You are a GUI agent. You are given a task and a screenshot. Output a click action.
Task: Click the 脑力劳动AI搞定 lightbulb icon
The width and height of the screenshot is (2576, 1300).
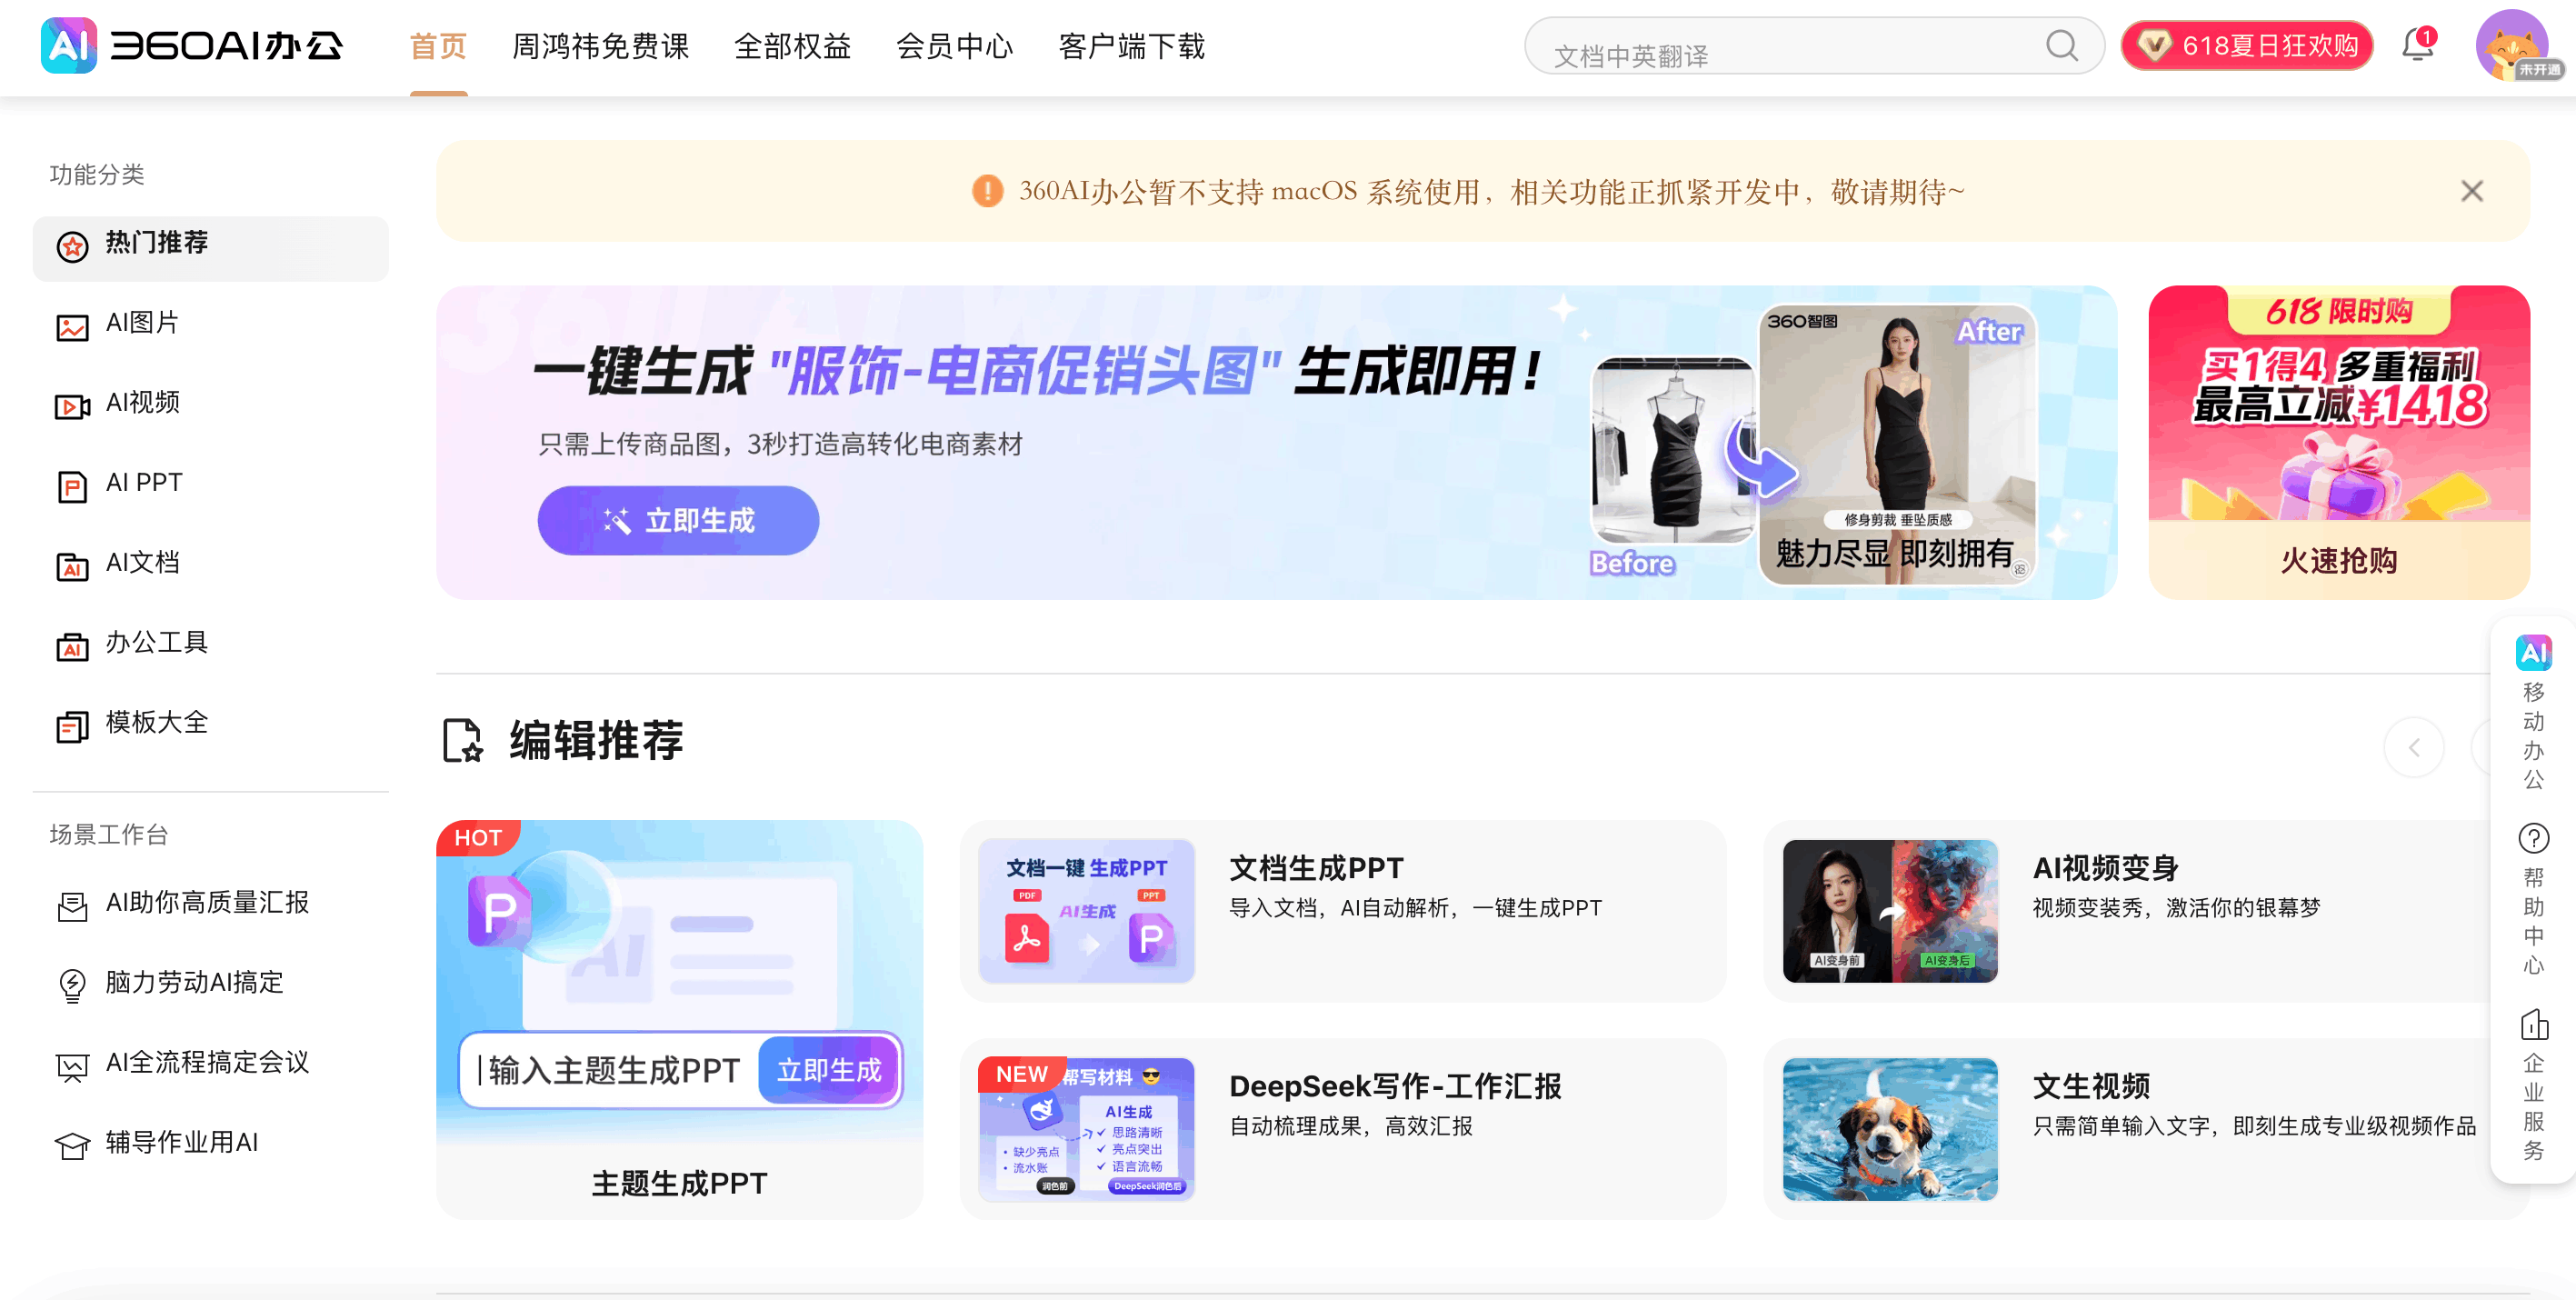tap(72, 986)
